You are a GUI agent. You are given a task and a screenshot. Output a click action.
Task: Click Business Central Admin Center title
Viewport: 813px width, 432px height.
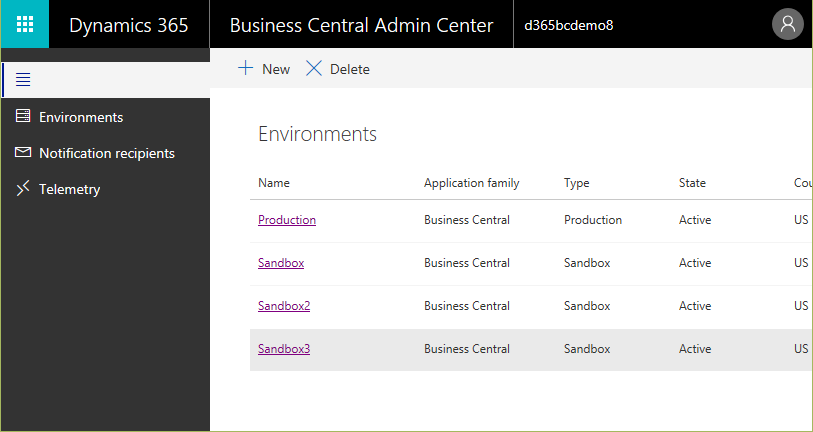[361, 25]
